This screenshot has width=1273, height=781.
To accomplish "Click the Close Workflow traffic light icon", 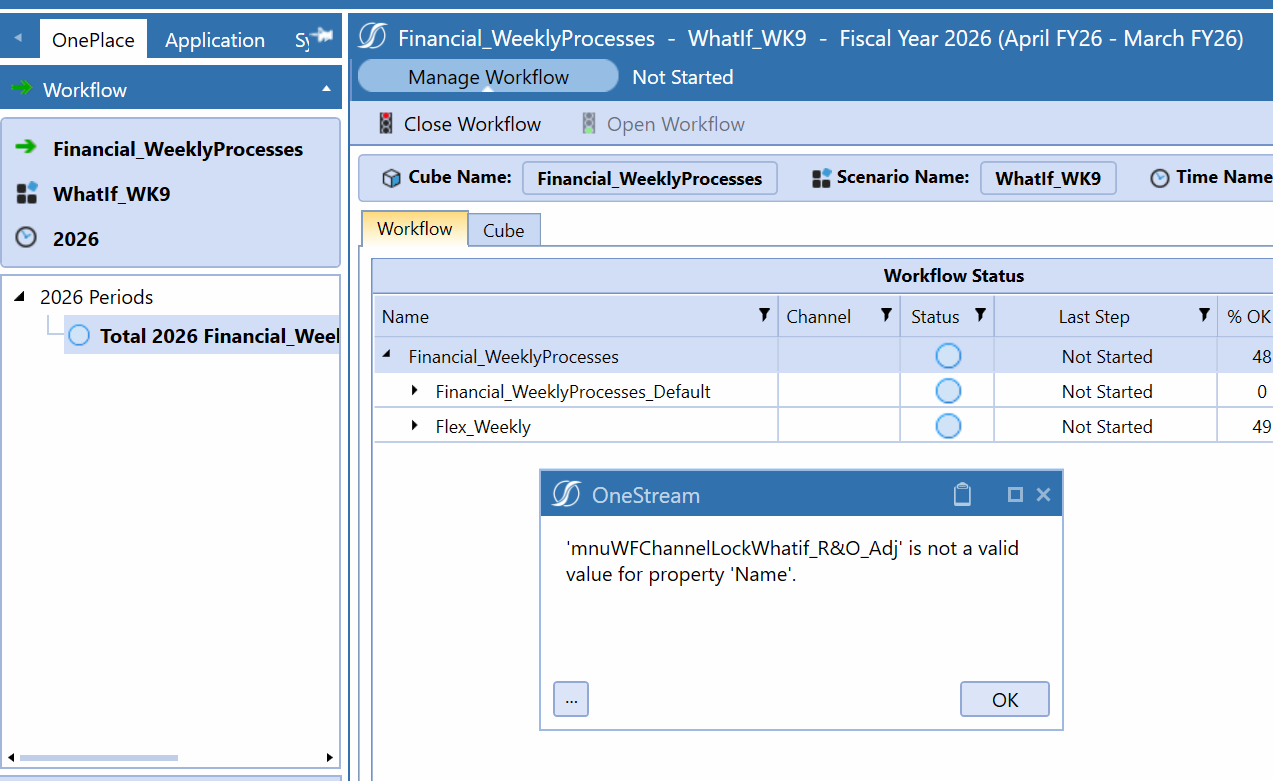I will point(384,123).
